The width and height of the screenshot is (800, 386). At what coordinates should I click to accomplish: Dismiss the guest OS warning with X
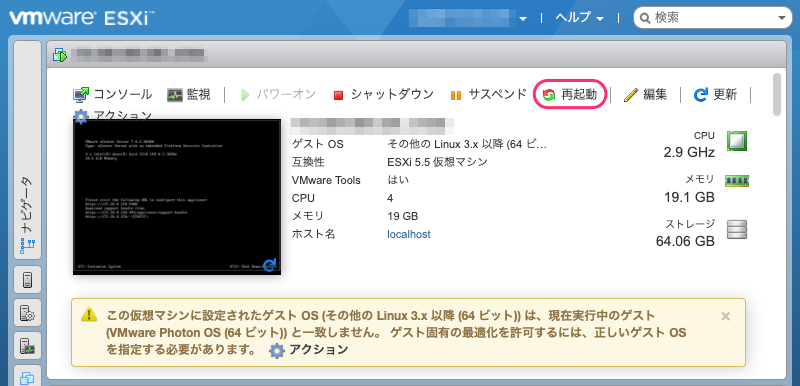coord(726,316)
